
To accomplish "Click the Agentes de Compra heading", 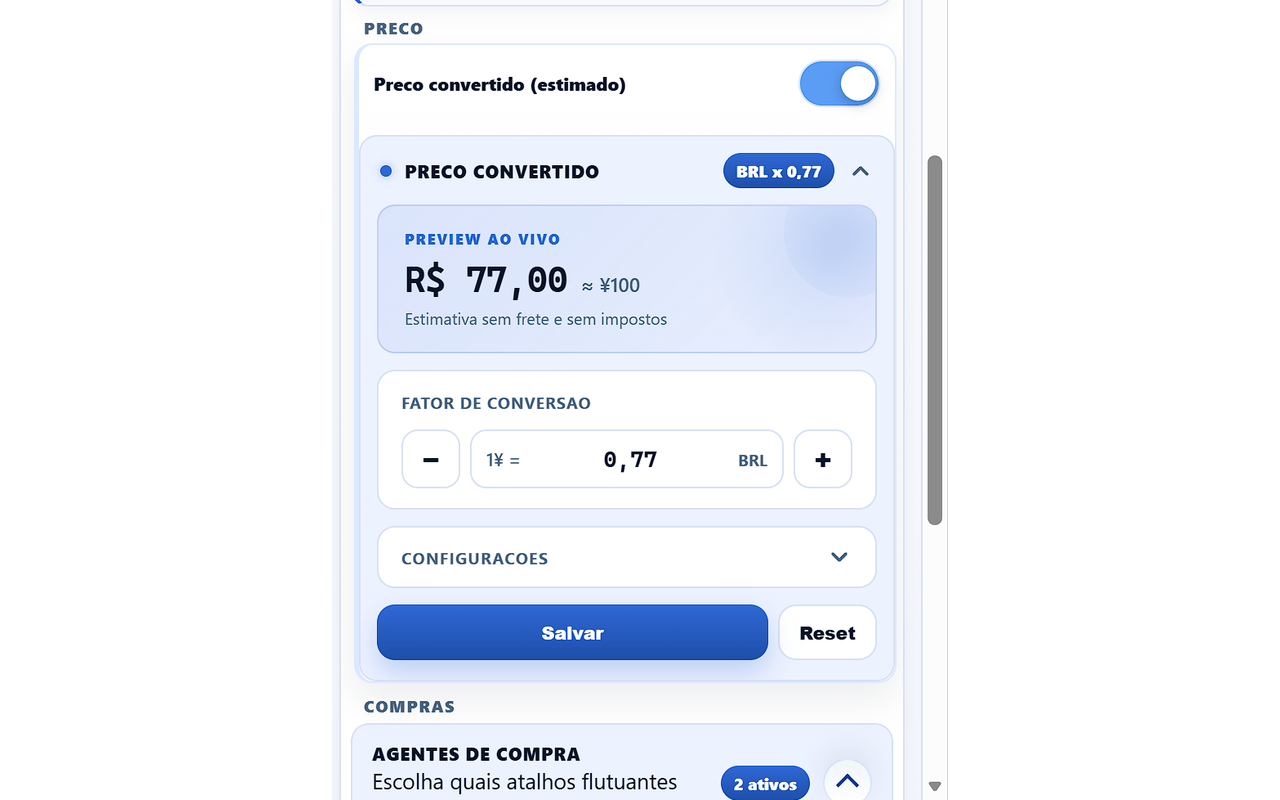I will [476, 754].
